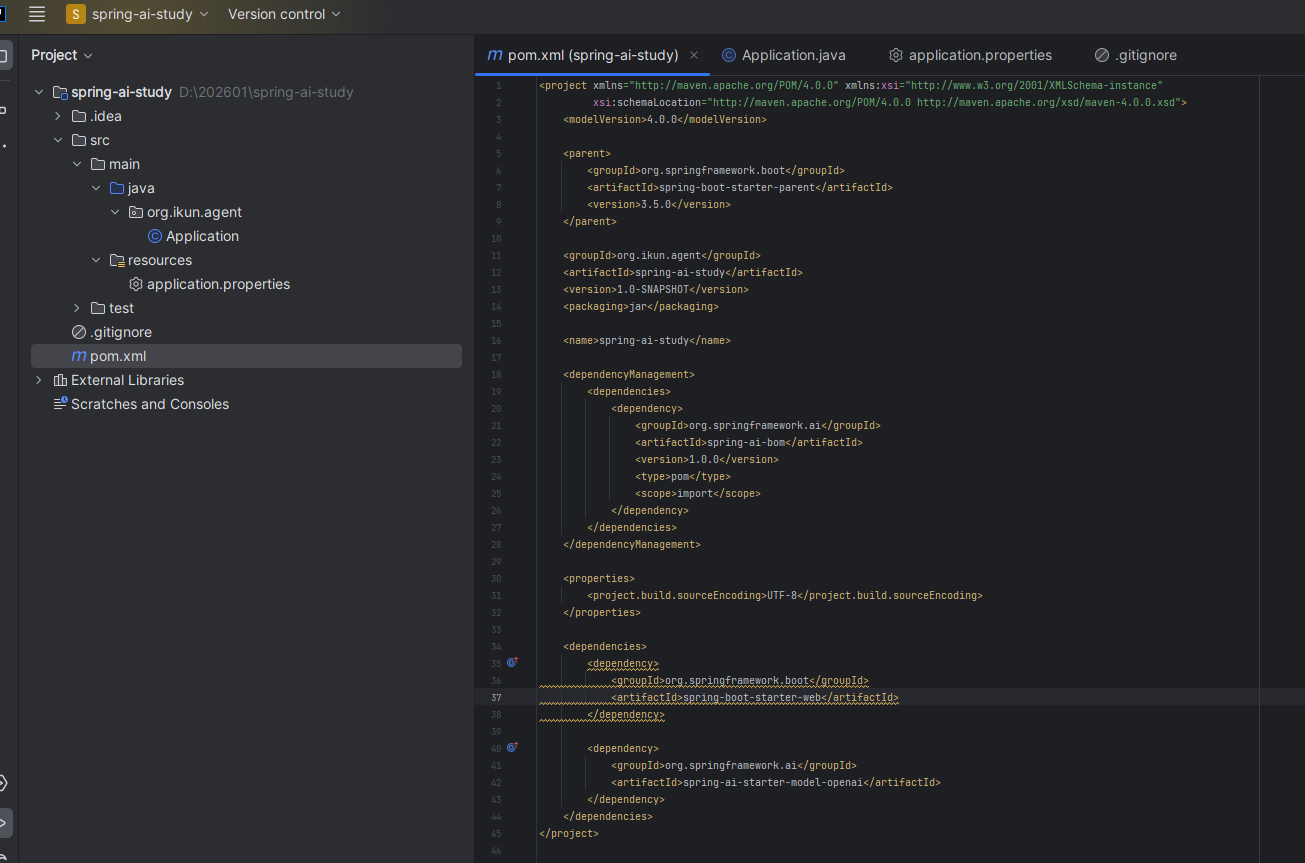Expand the .idea folder
Screen dimensions: 1305x863
[58, 116]
